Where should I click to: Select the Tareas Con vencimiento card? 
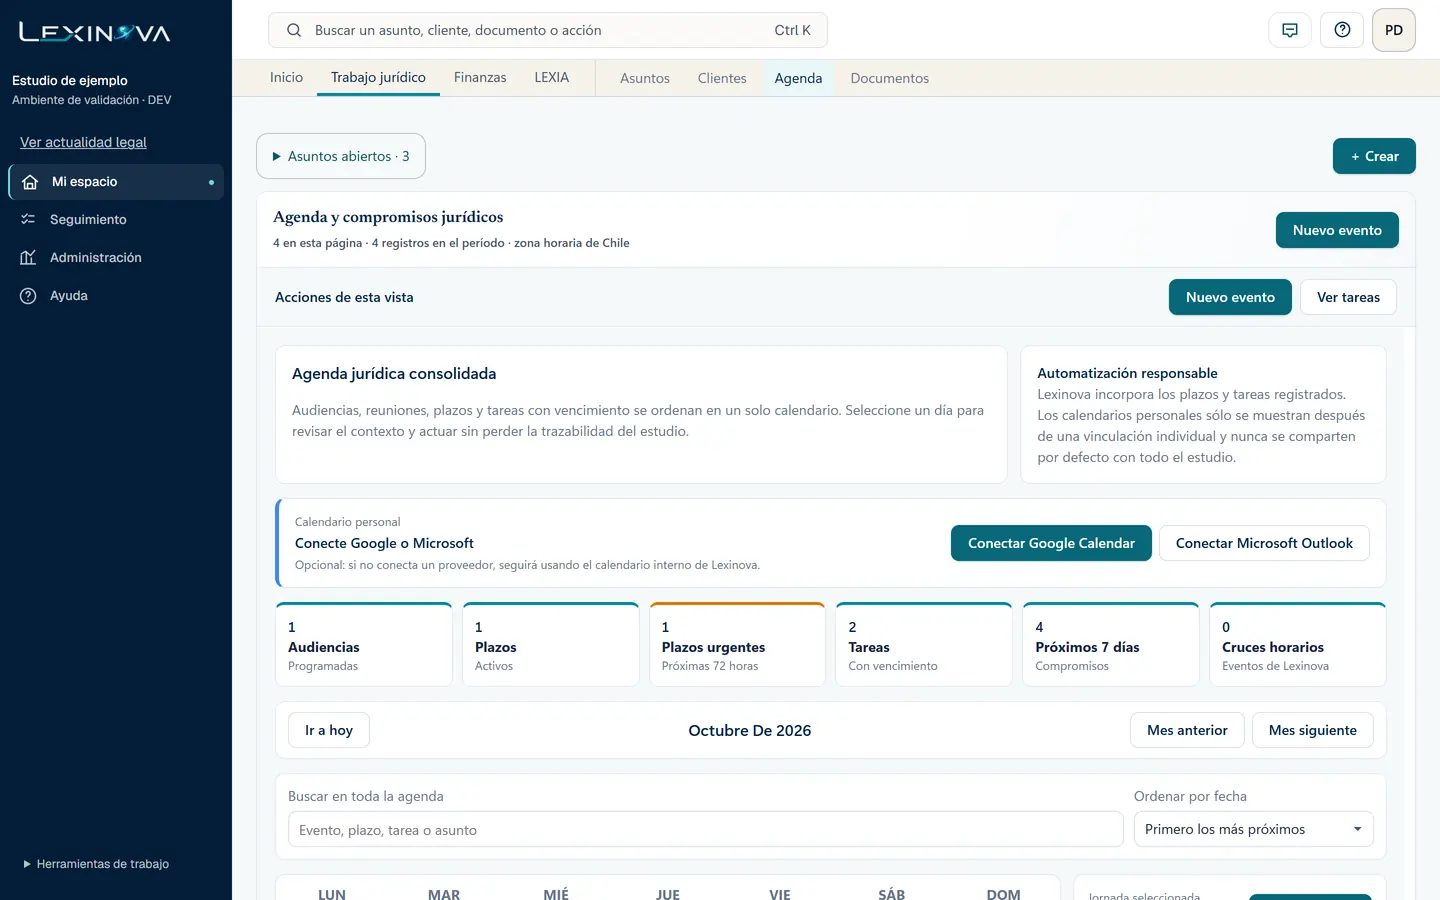click(x=924, y=645)
